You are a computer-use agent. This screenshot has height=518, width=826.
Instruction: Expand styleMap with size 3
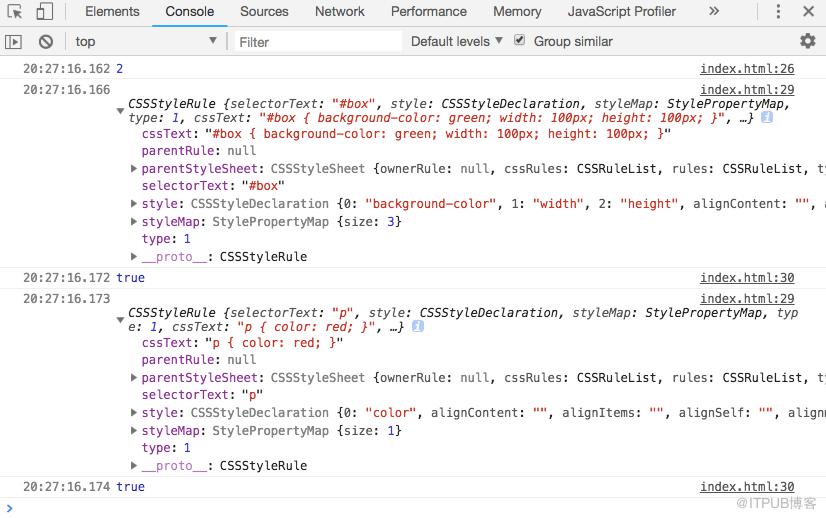tap(134, 221)
